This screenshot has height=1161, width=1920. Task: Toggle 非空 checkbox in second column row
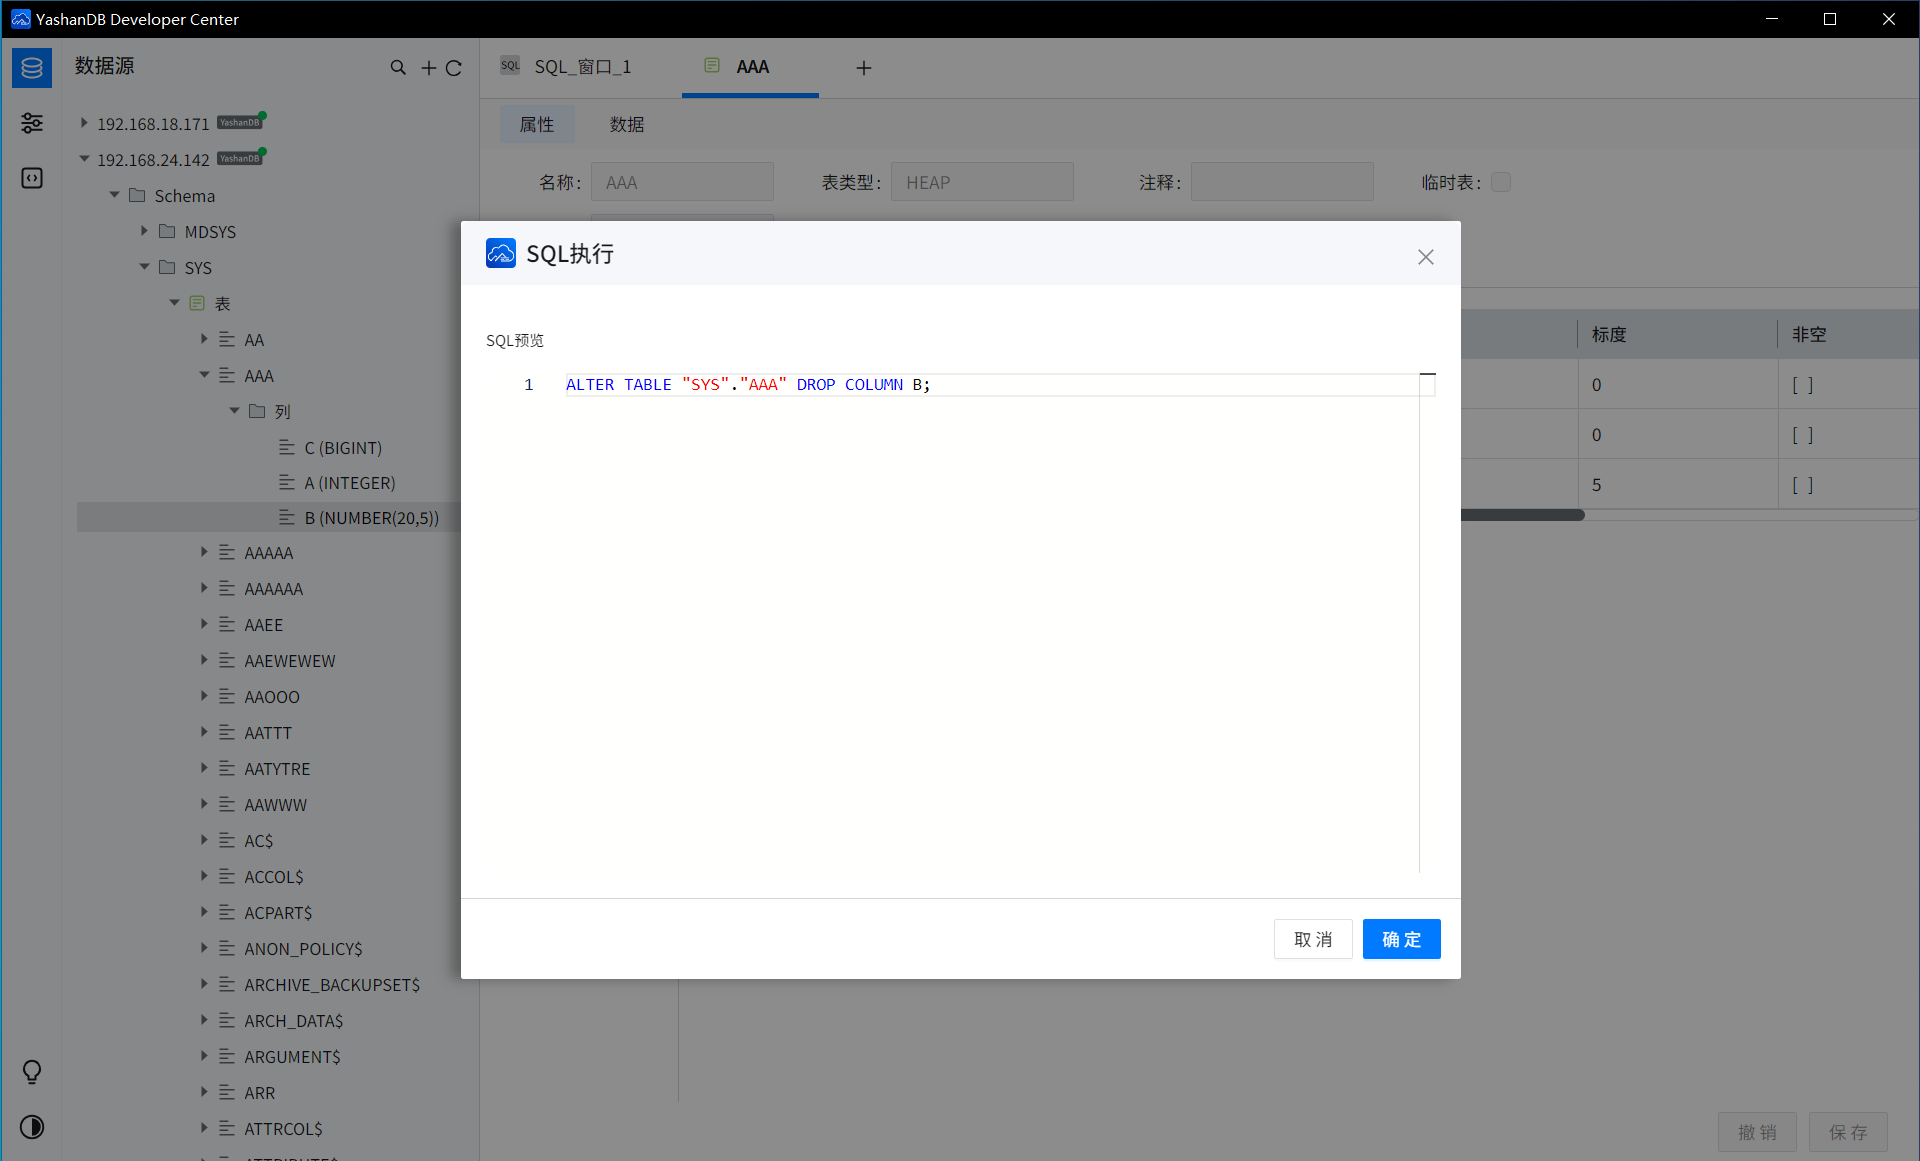(1803, 435)
